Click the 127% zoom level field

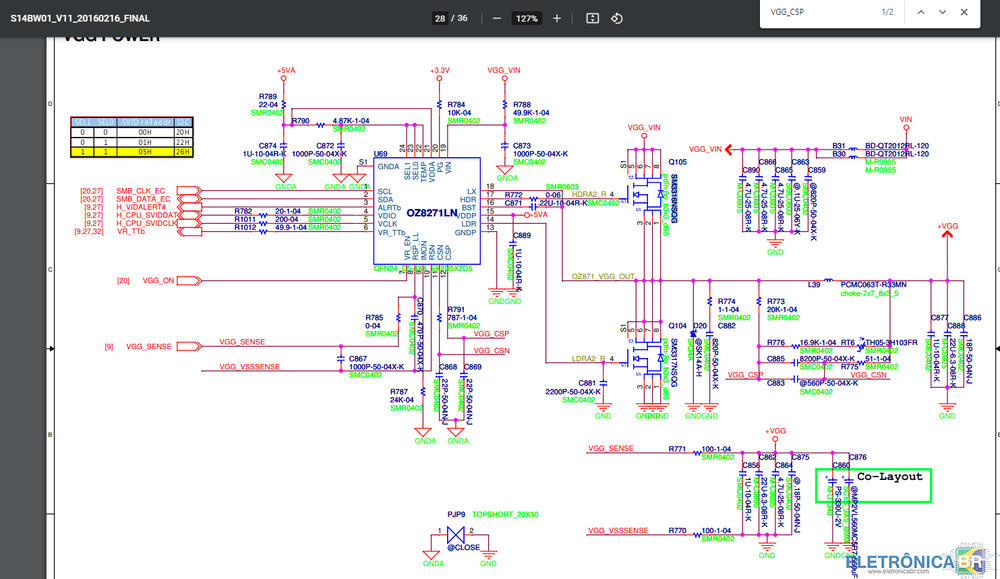coord(527,18)
